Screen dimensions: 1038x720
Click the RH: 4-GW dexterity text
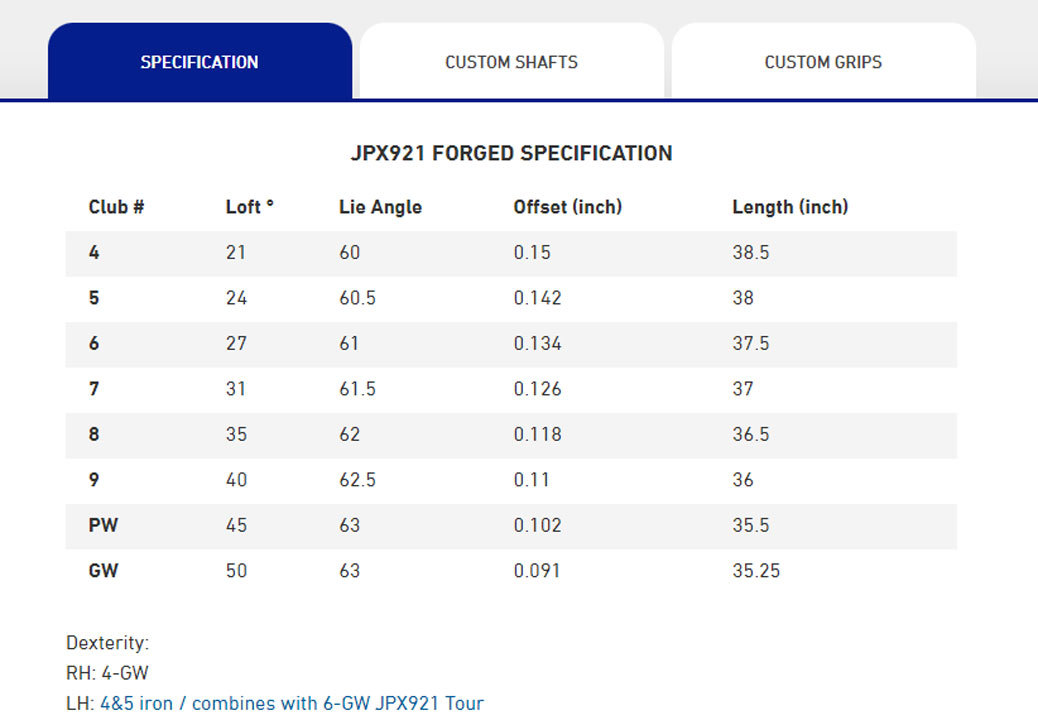[107, 673]
